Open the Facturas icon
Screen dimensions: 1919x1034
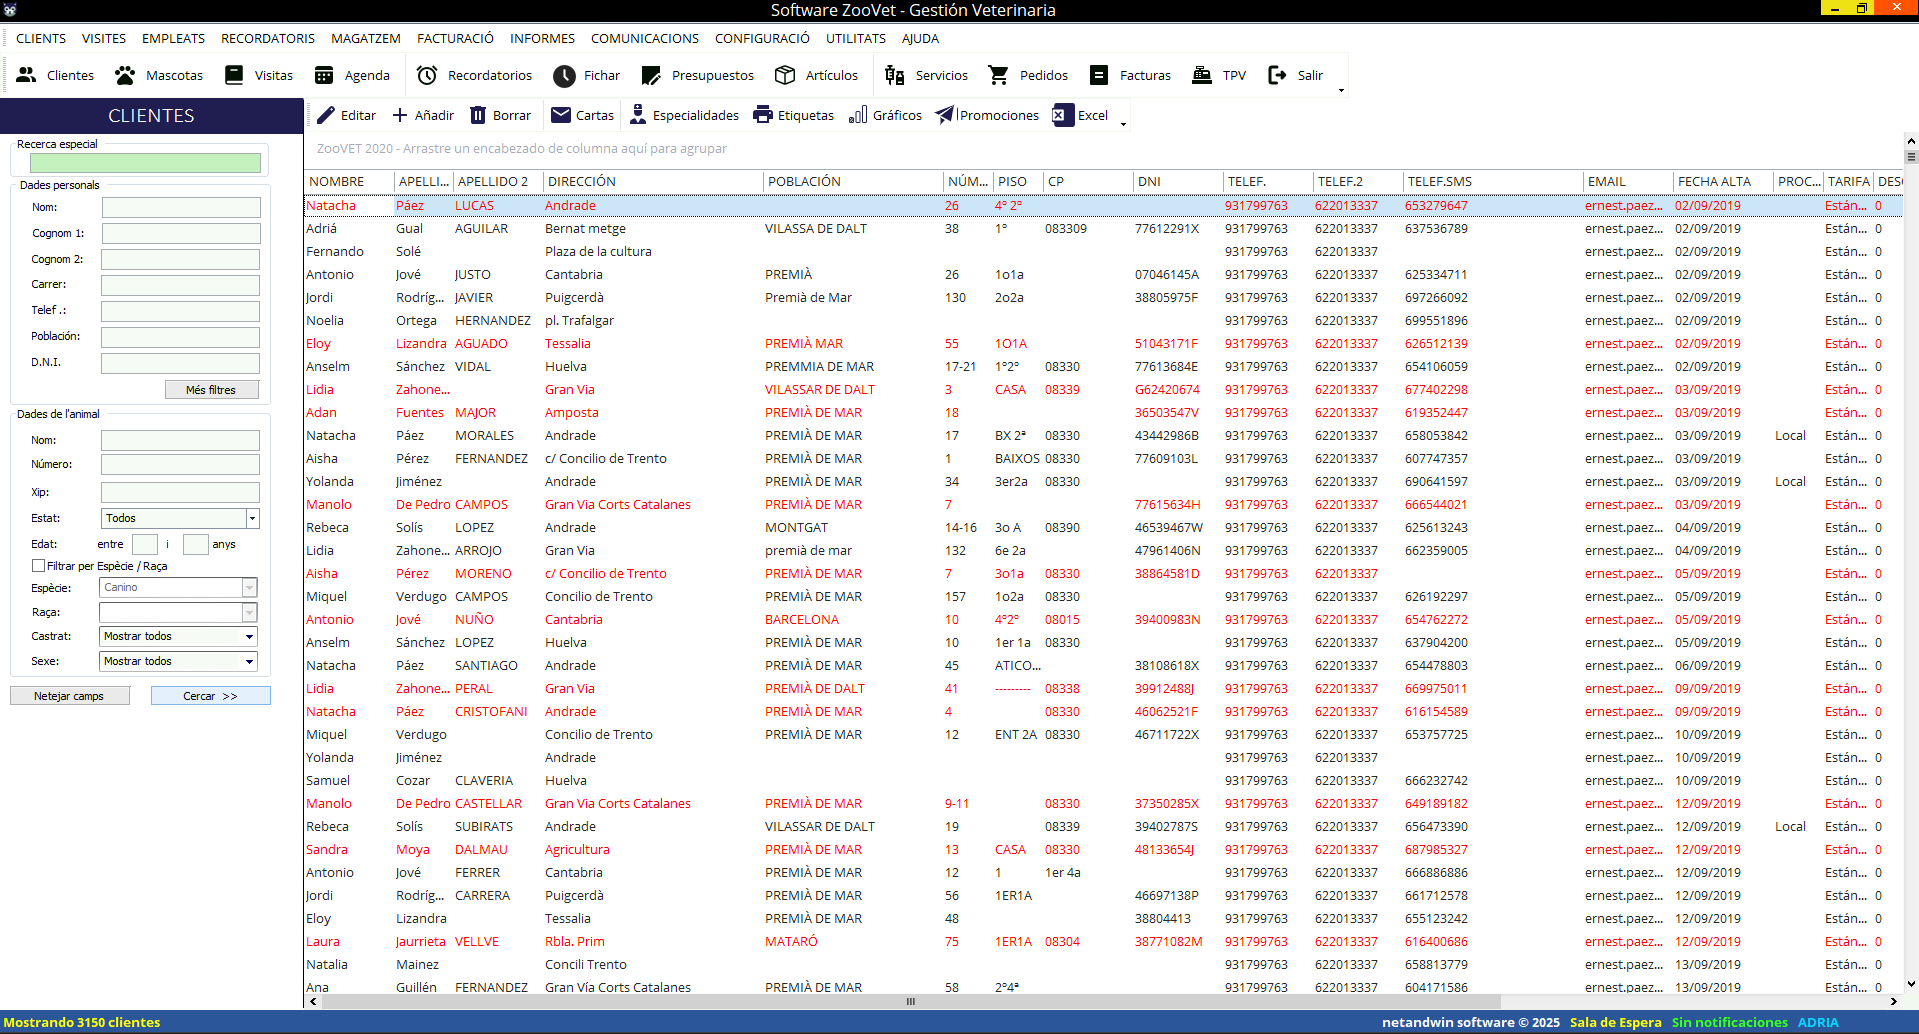(1099, 75)
